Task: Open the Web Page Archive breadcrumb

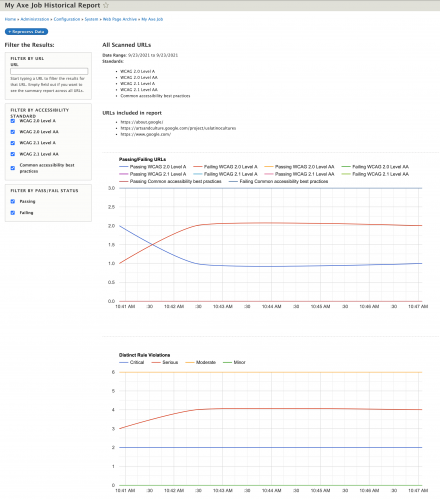Action: point(120,19)
